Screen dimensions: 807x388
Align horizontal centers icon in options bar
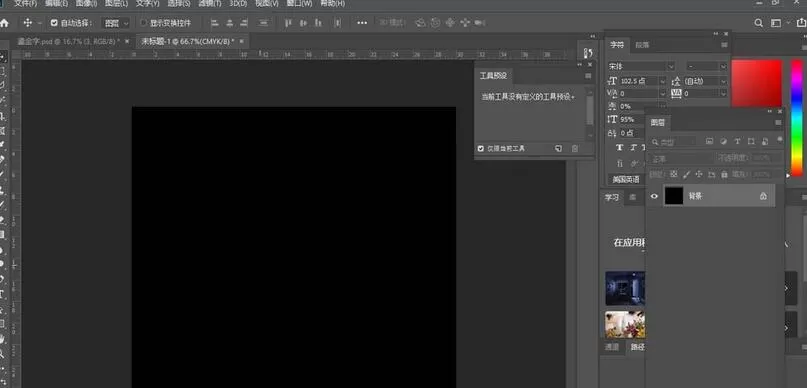230,23
